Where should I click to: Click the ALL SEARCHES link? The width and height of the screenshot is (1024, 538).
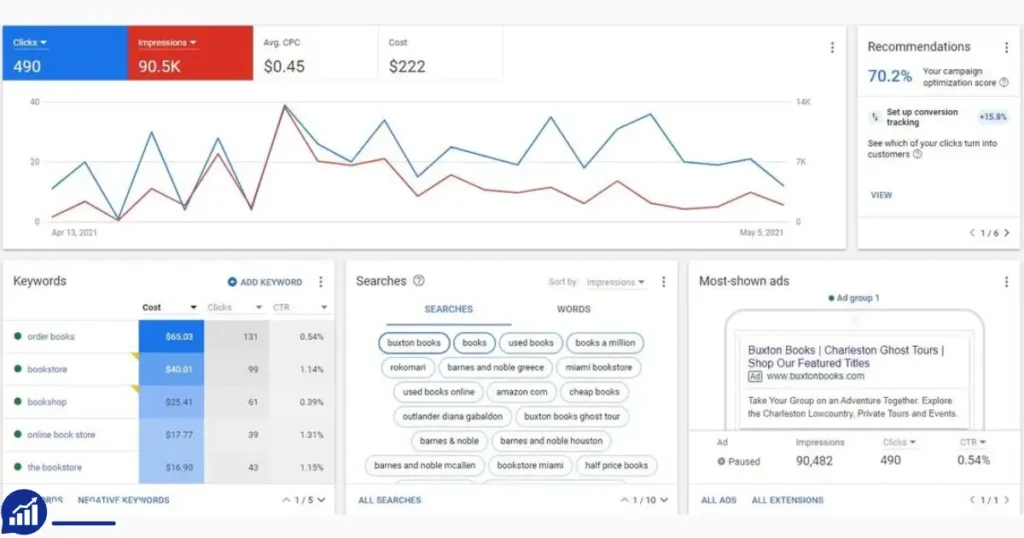pyautogui.click(x=390, y=500)
